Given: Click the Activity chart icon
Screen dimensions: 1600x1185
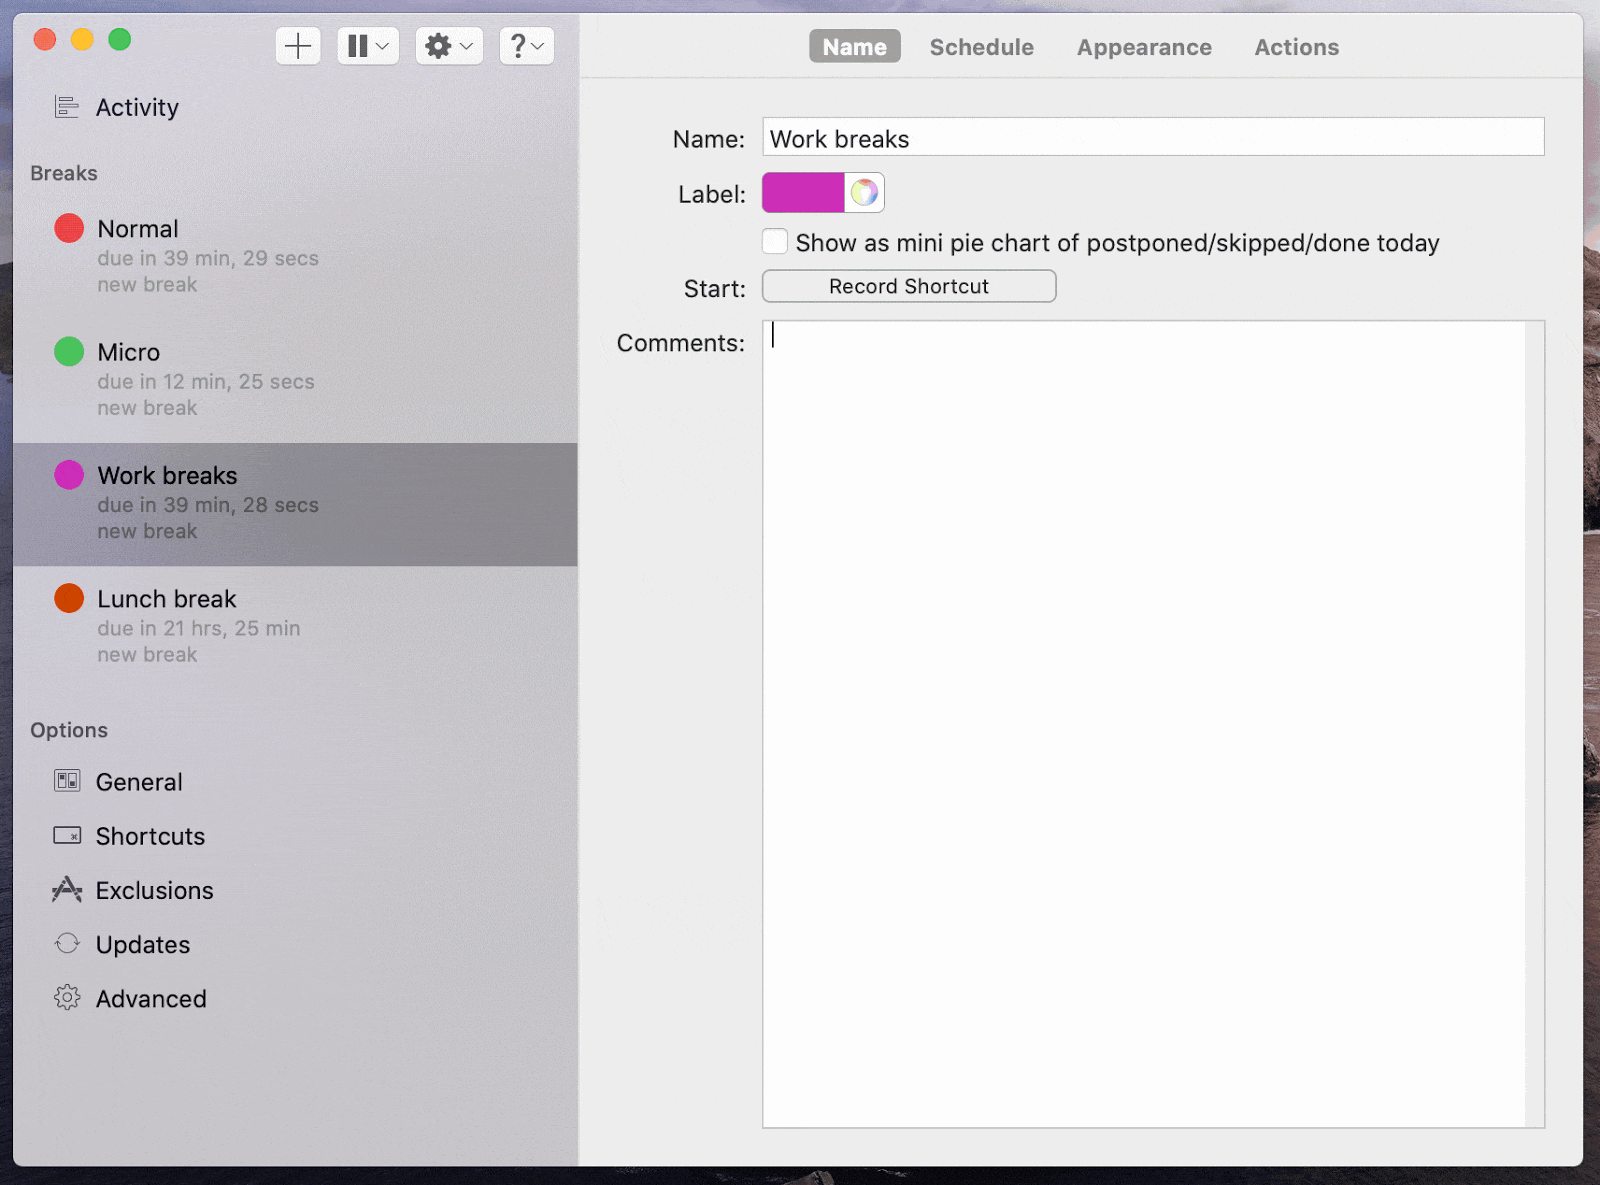Looking at the screenshot, I should [67, 107].
